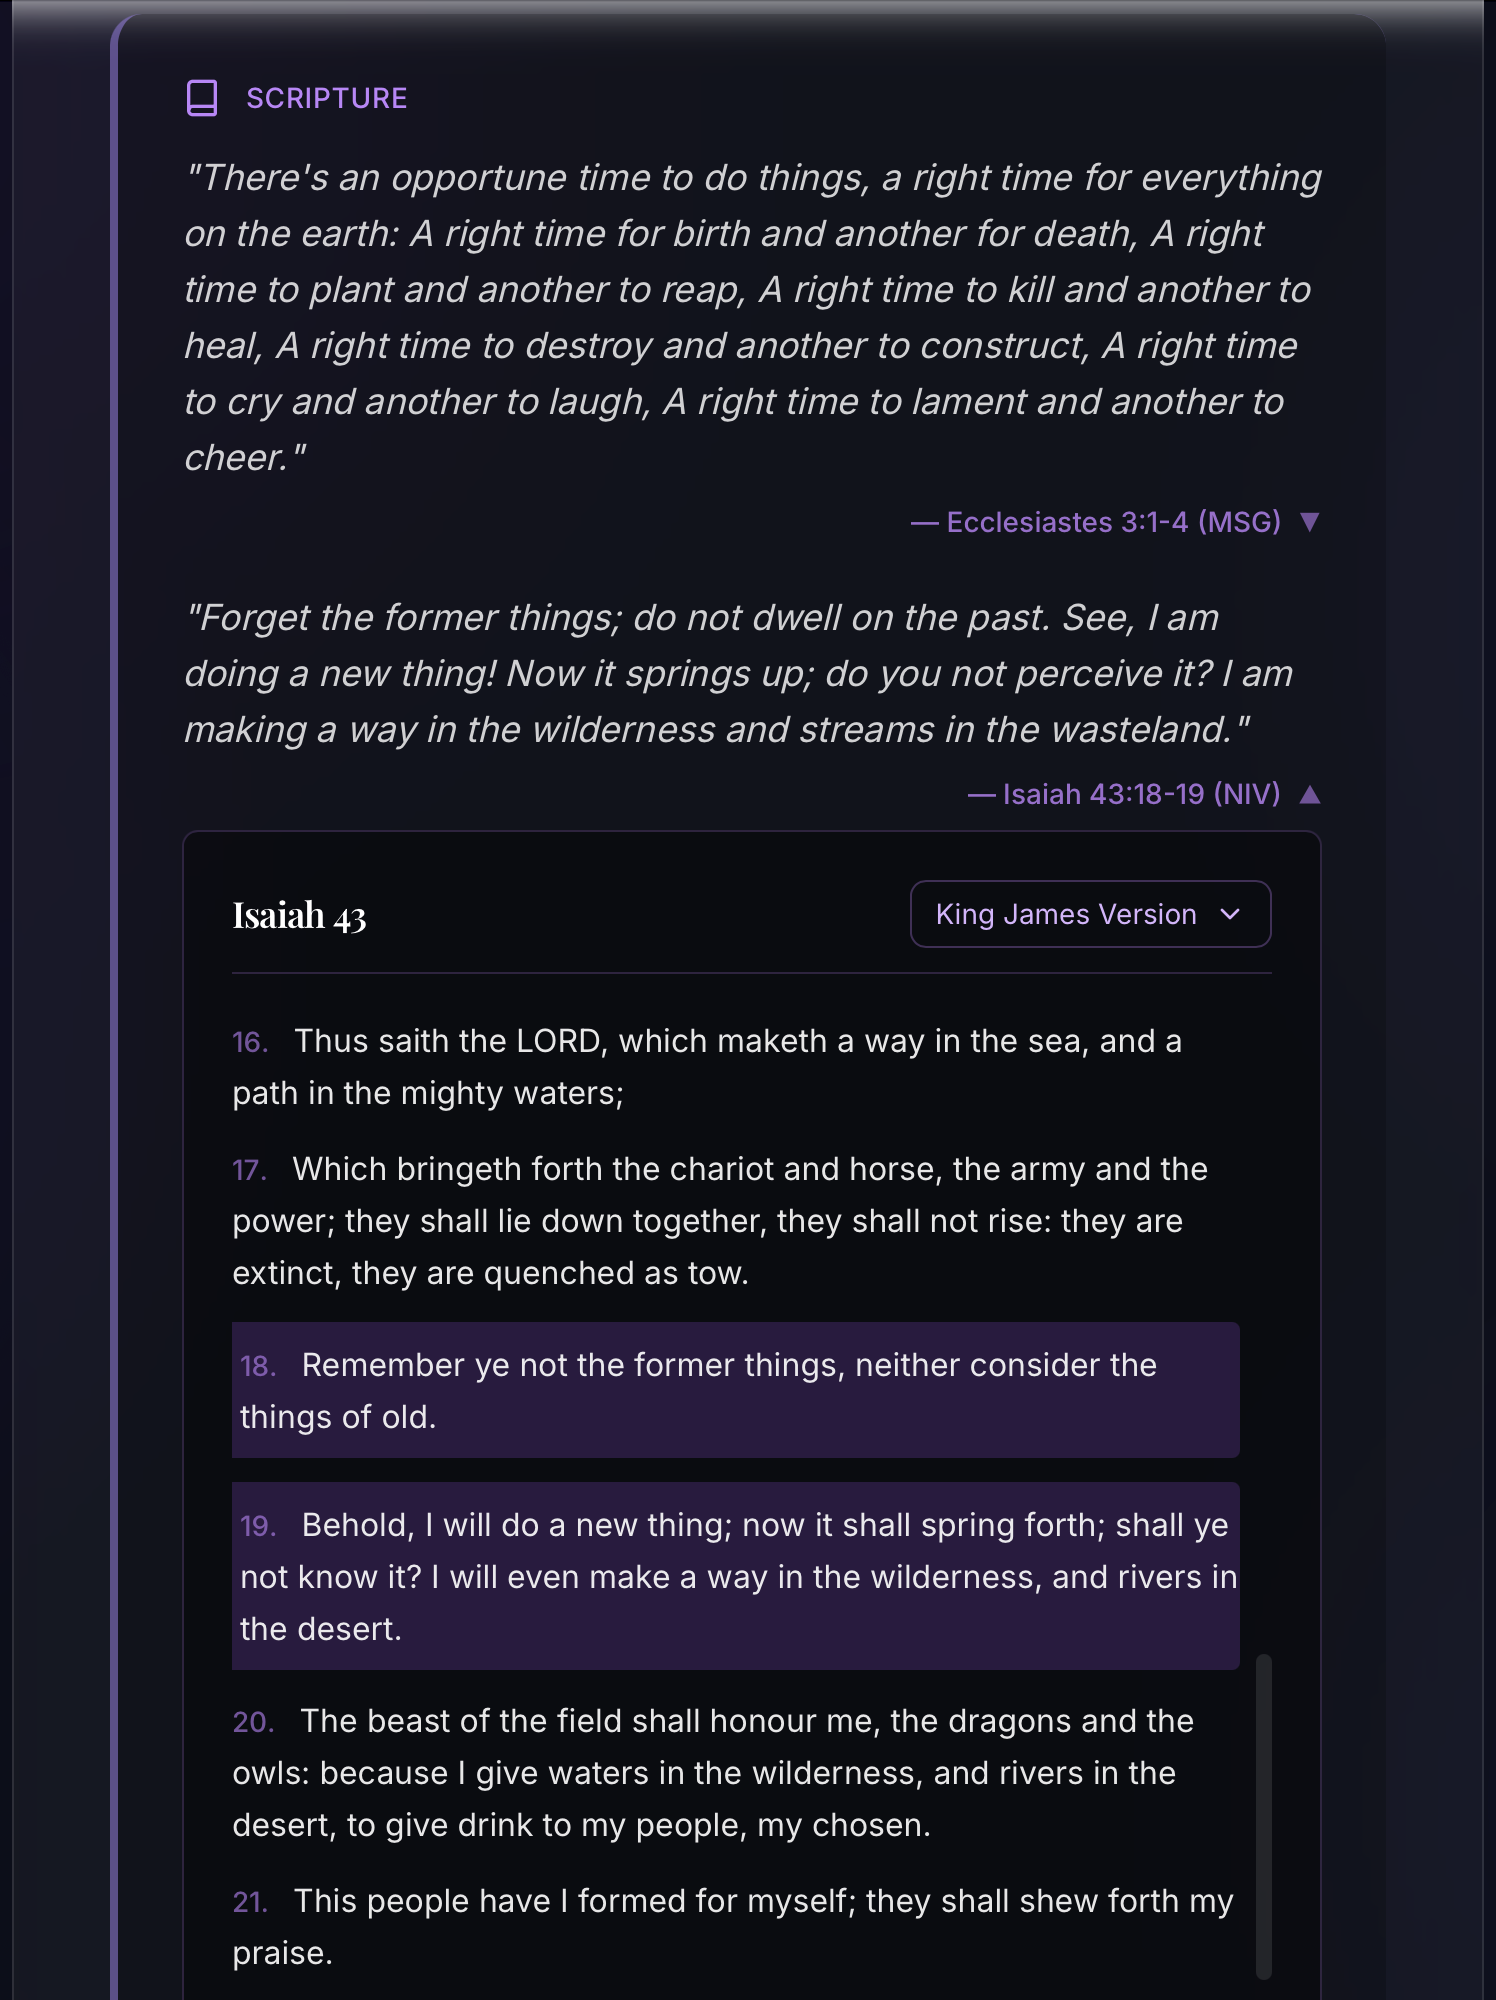Click the Isaiah 43 chapter heading
The width and height of the screenshot is (1496, 2000).
[x=299, y=915]
